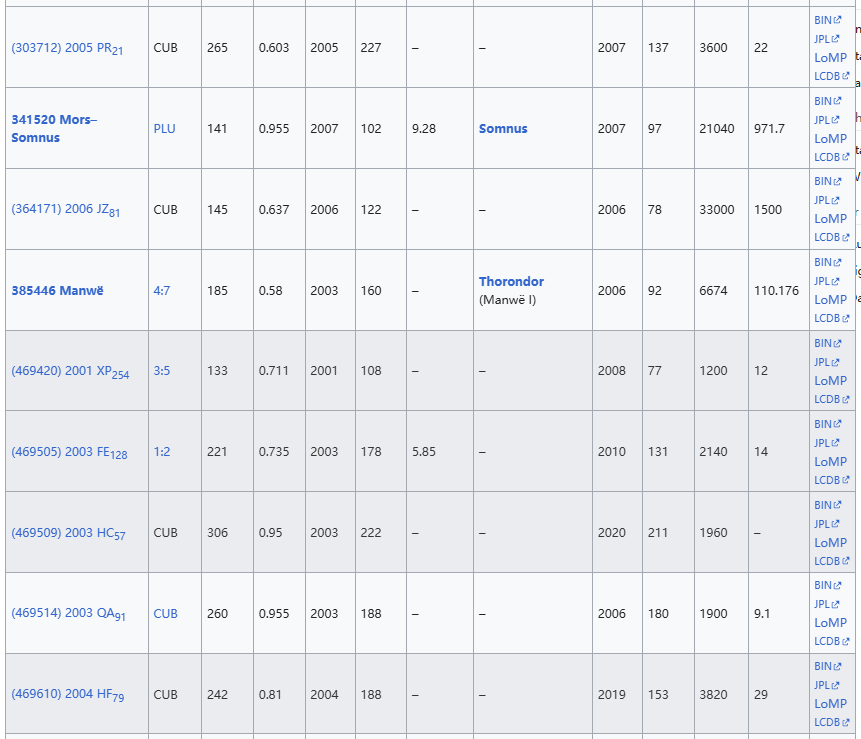Open the (303712) 2005 PR21 link
The image size is (861, 739).
[x=61, y=48]
